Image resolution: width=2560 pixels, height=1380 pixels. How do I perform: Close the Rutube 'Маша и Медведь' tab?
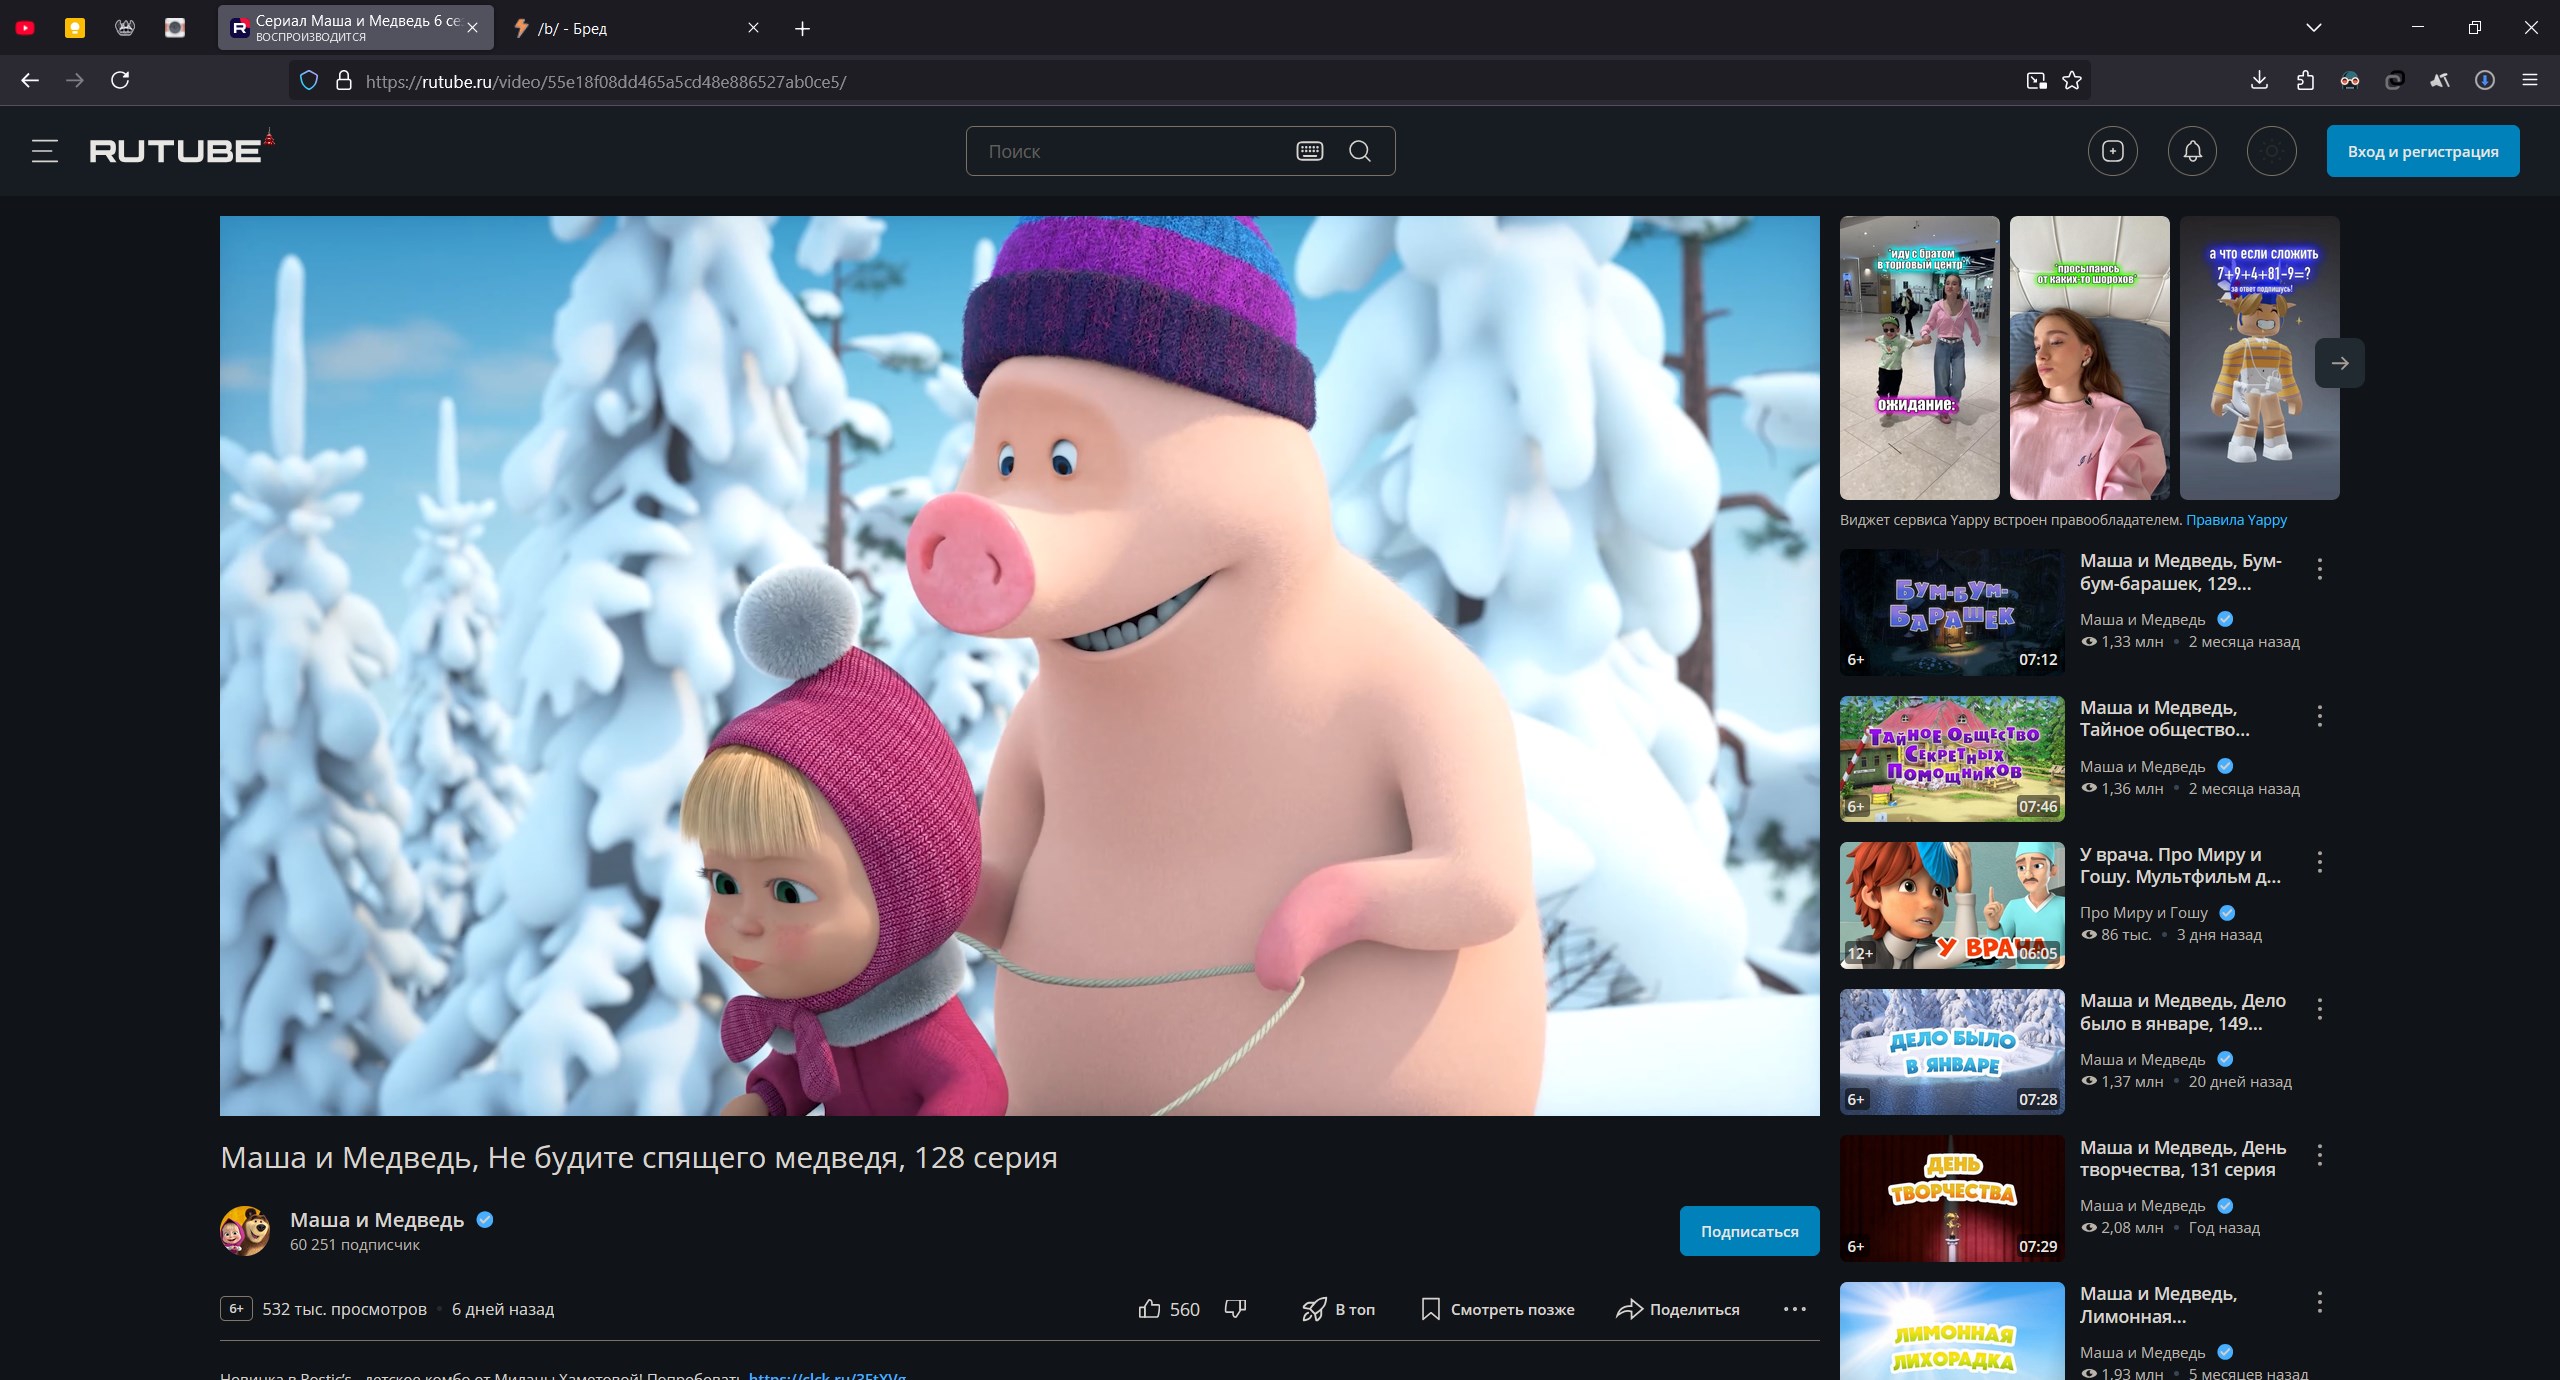click(472, 28)
